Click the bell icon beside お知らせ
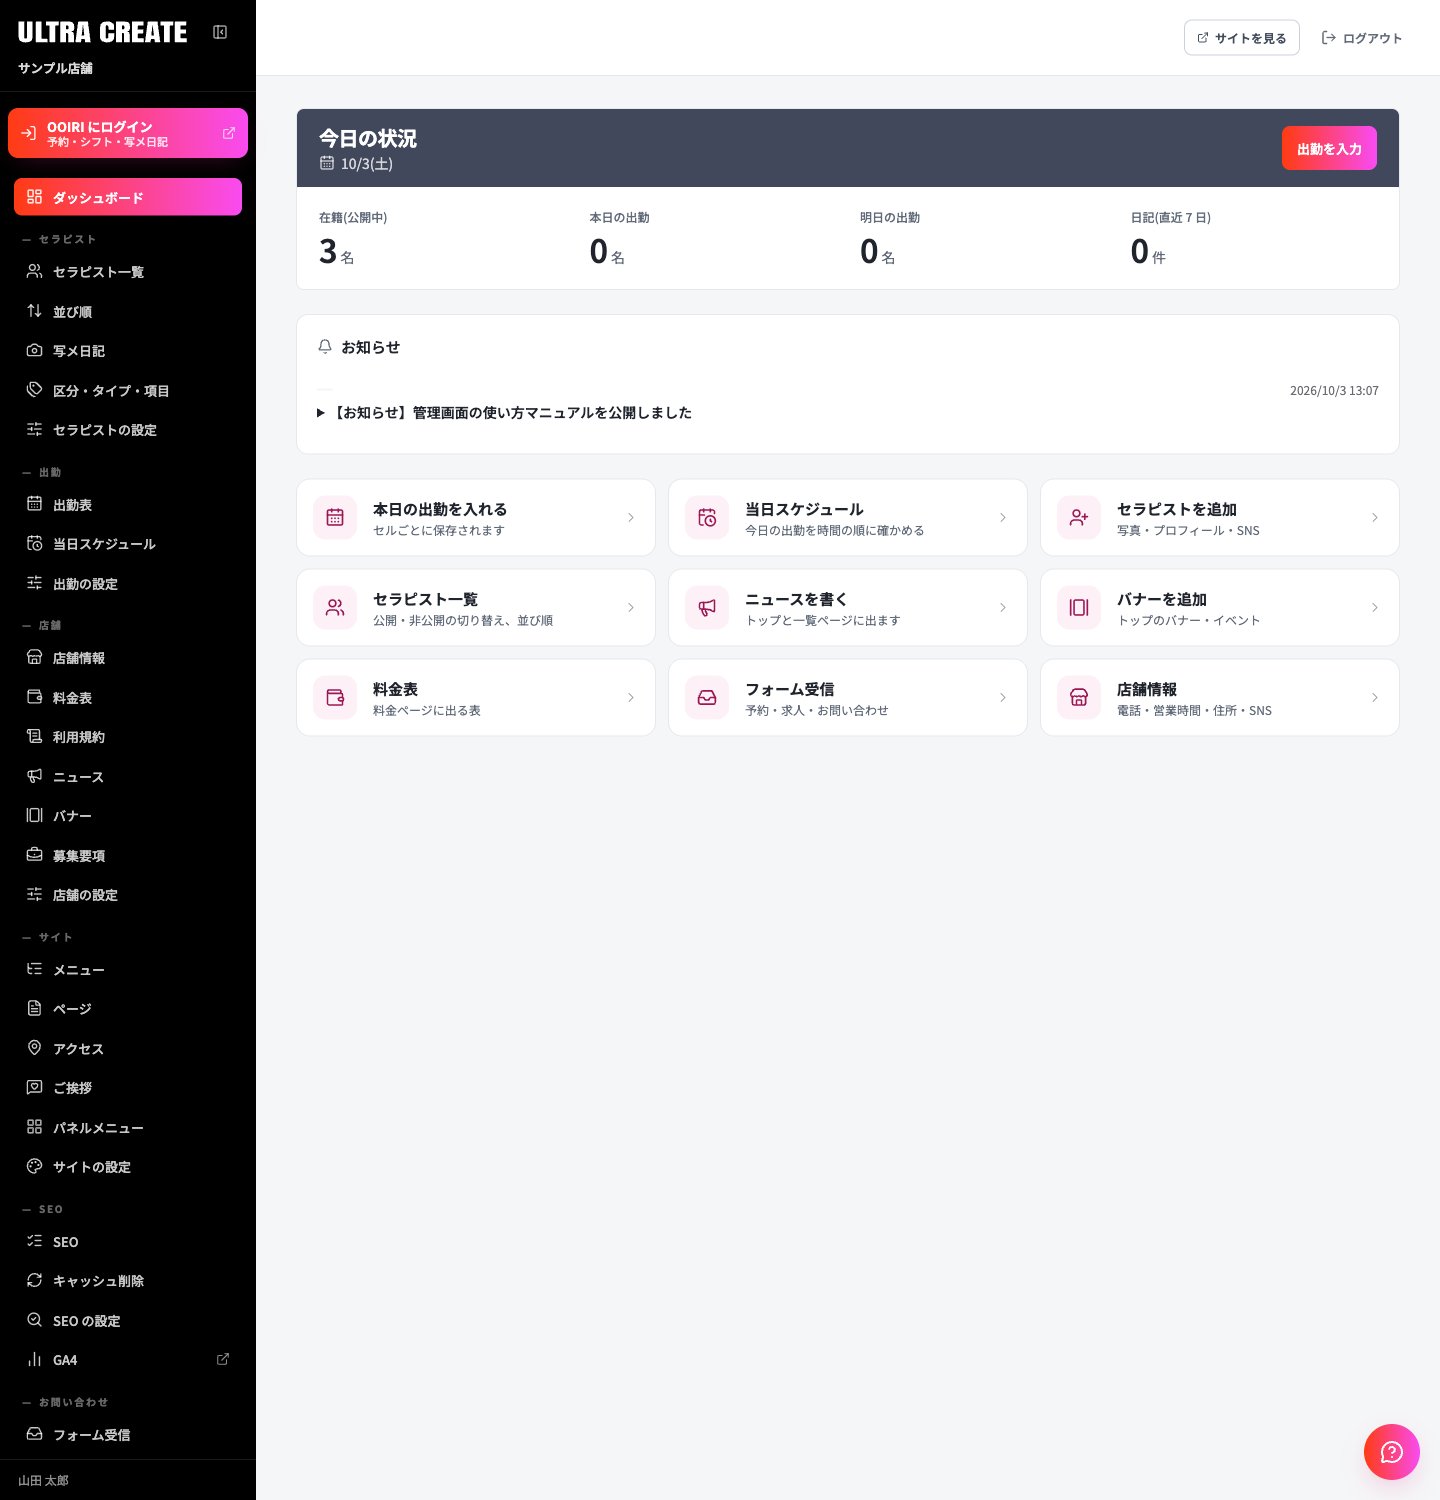 coord(325,347)
